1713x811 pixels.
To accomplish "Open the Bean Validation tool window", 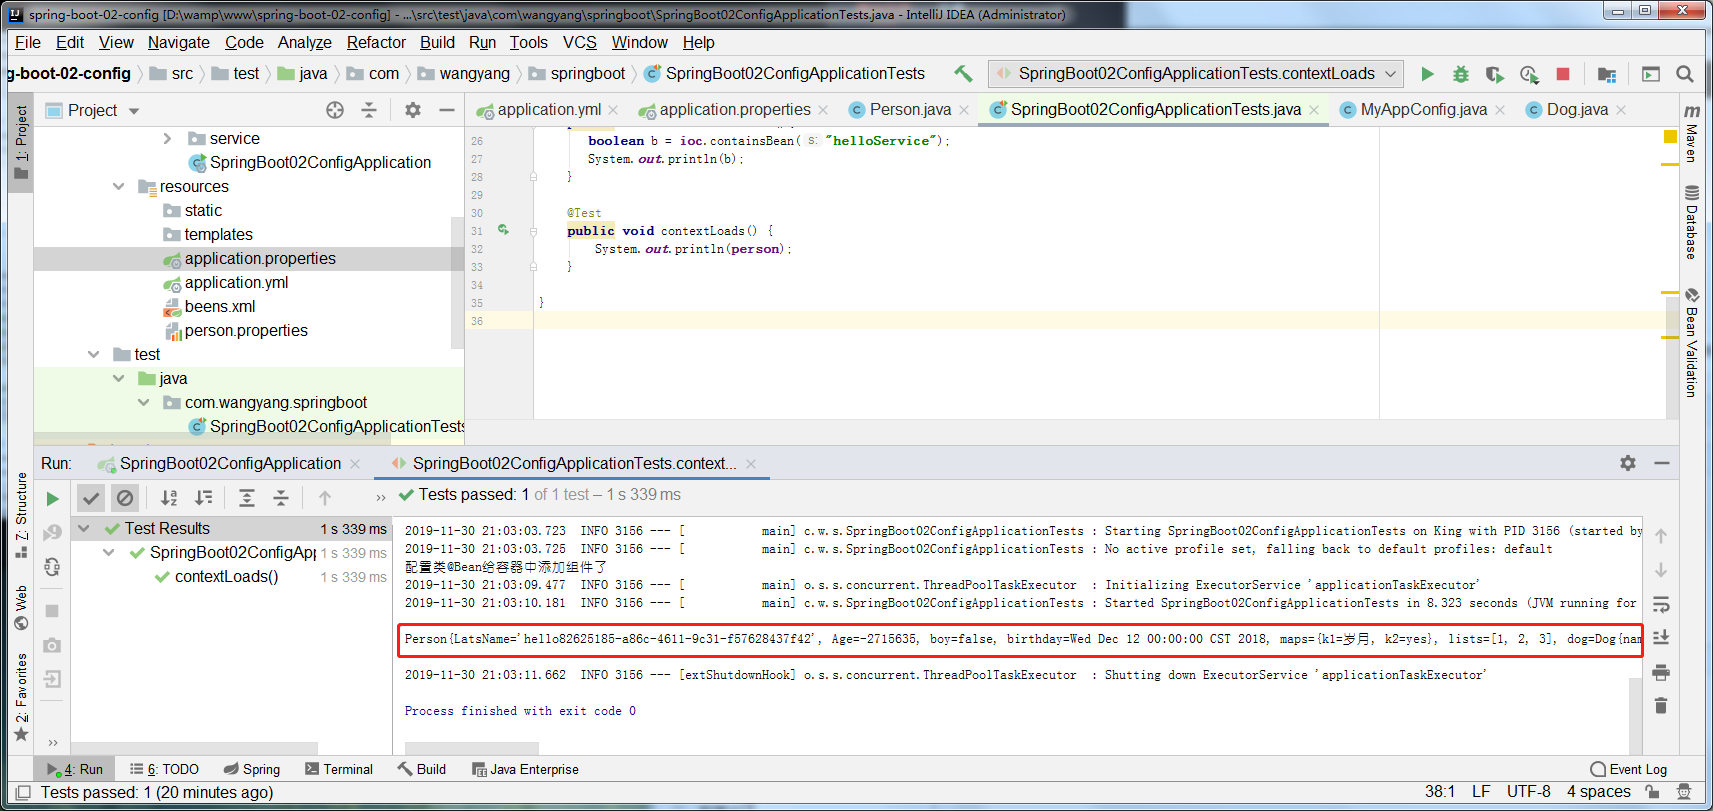I will 1691,343.
